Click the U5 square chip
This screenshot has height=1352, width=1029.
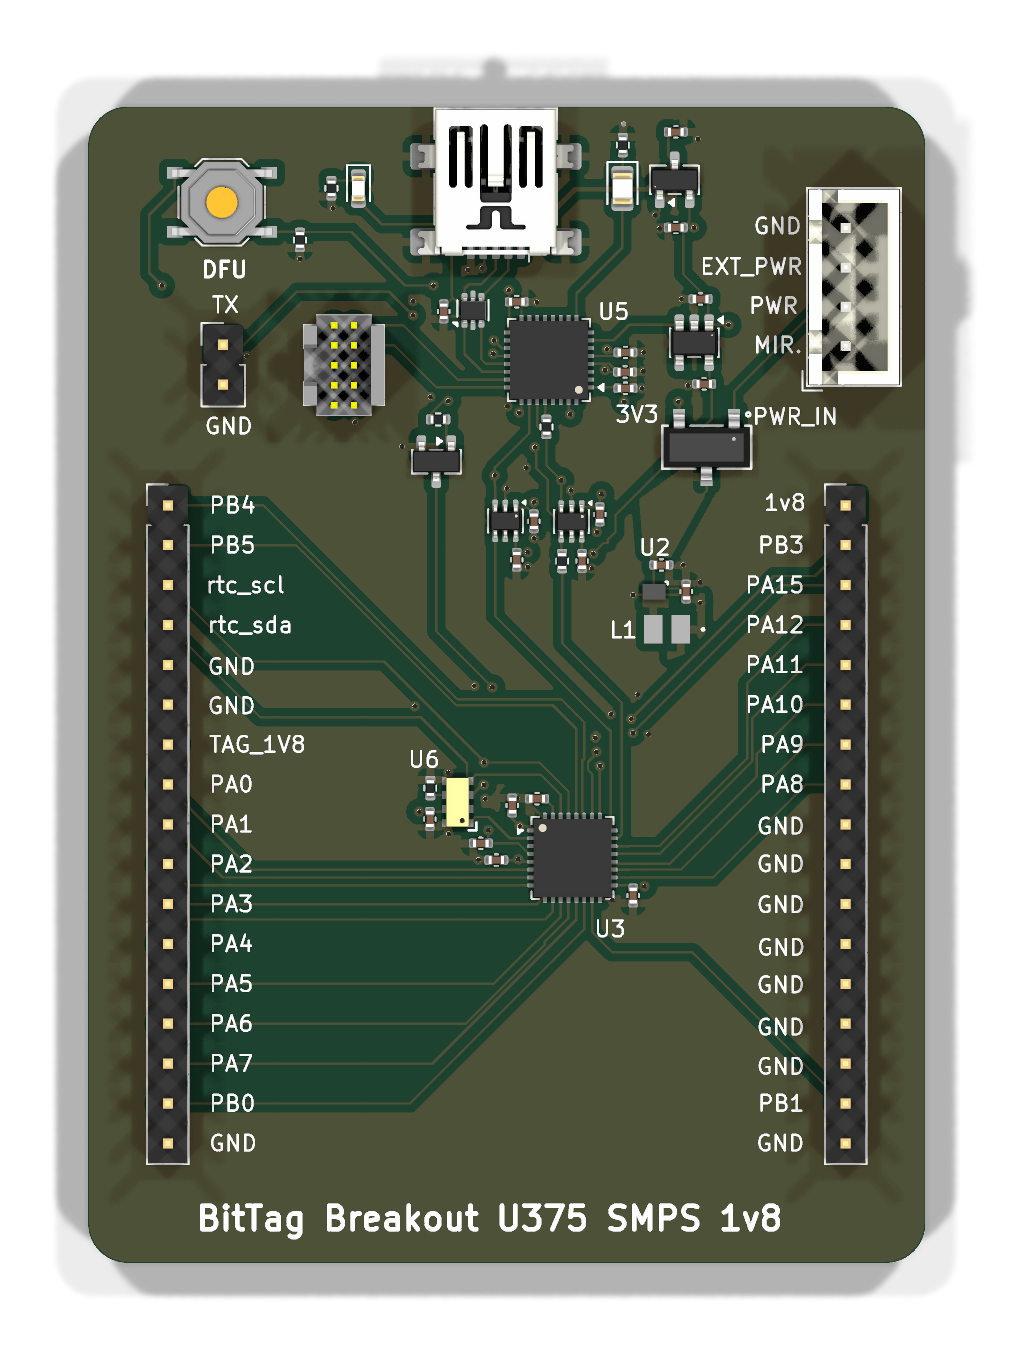[x=548, y=360]
